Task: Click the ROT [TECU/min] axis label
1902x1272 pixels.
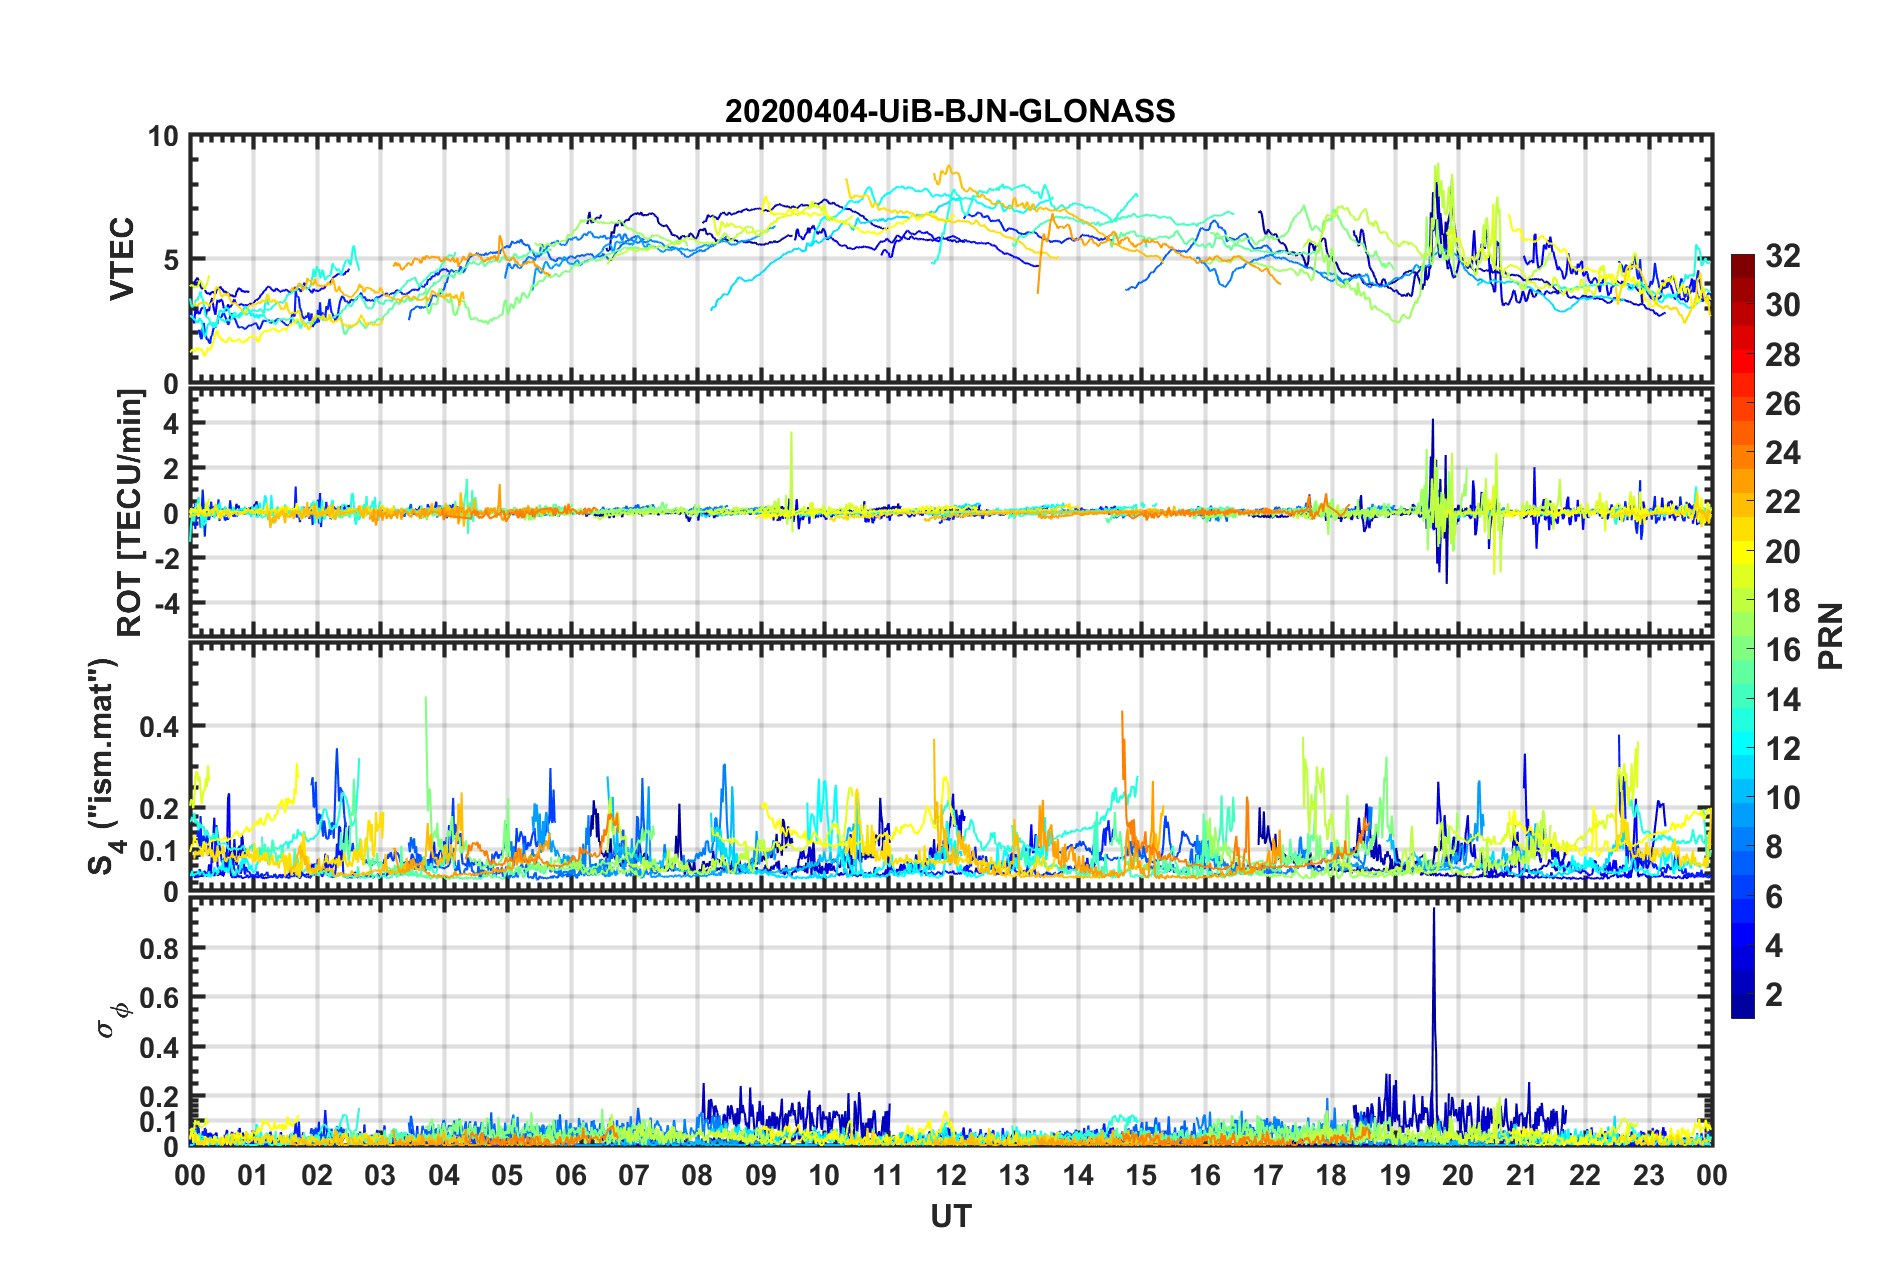Action: (x=130, y=512)
